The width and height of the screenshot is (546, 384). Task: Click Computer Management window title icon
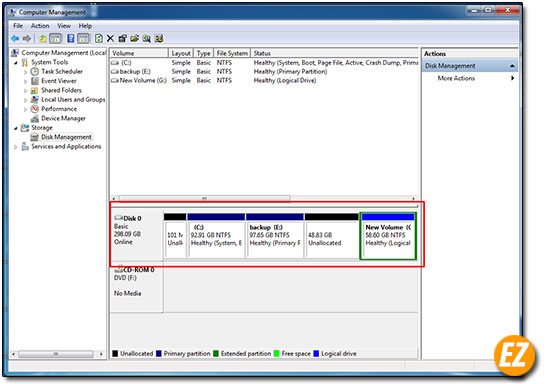[x=13, y=13]
